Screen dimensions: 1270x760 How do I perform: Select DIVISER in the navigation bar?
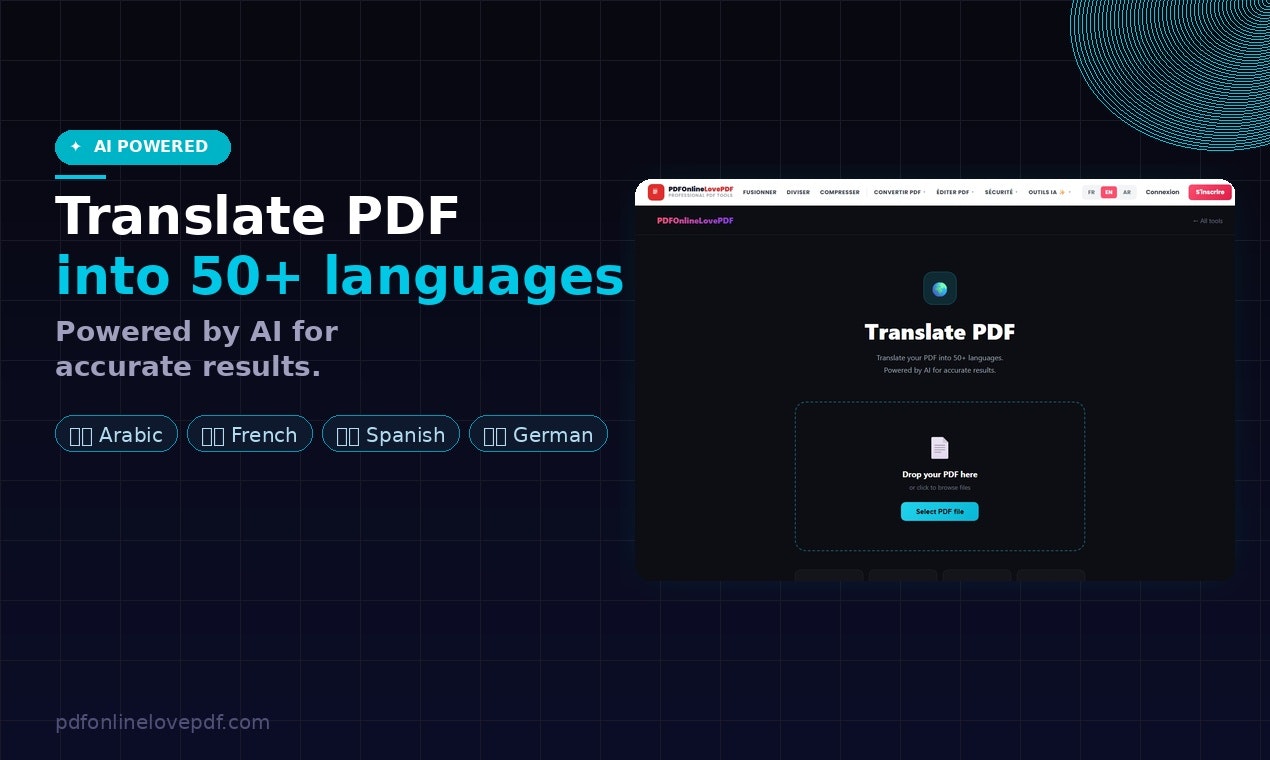[800, 192]
